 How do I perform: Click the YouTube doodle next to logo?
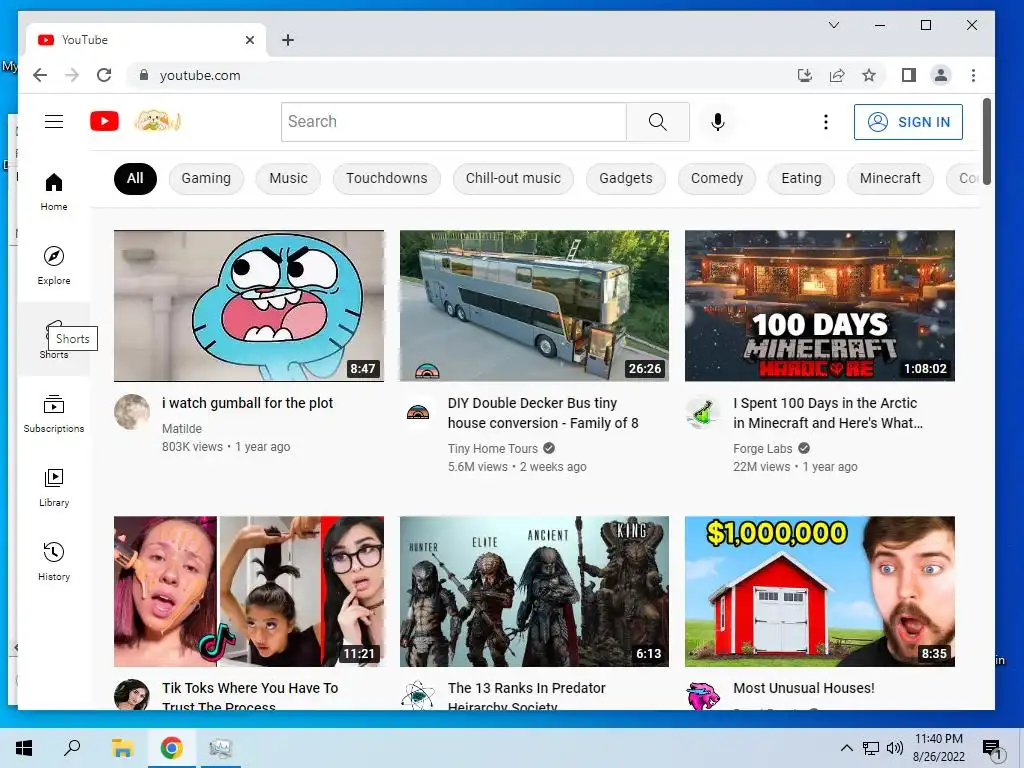click(157, 121)
